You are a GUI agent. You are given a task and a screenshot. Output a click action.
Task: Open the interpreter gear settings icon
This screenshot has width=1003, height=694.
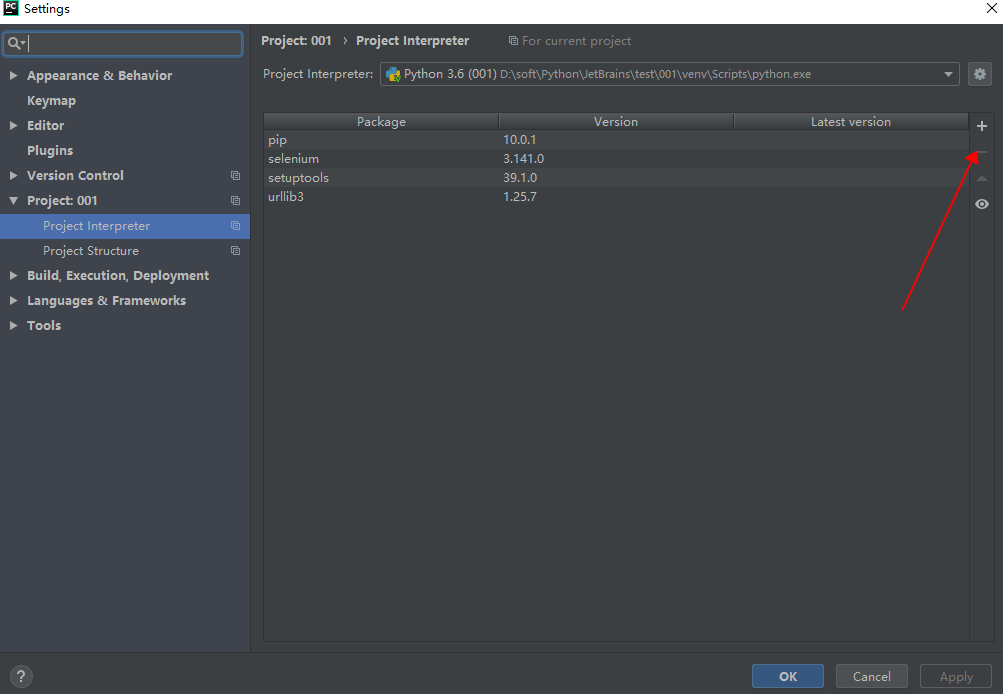pyautogui.click(x=980, y=74)
